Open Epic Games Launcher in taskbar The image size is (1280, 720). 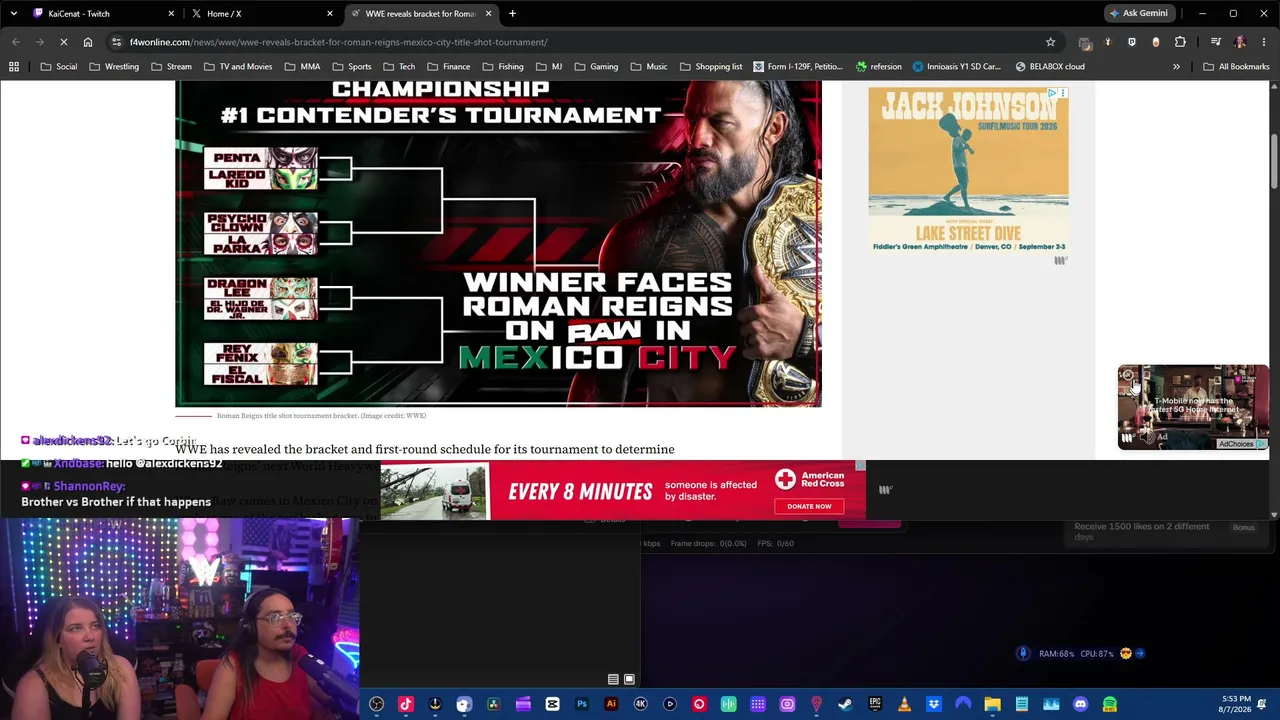pyautogui.click(x=875, y=704)
